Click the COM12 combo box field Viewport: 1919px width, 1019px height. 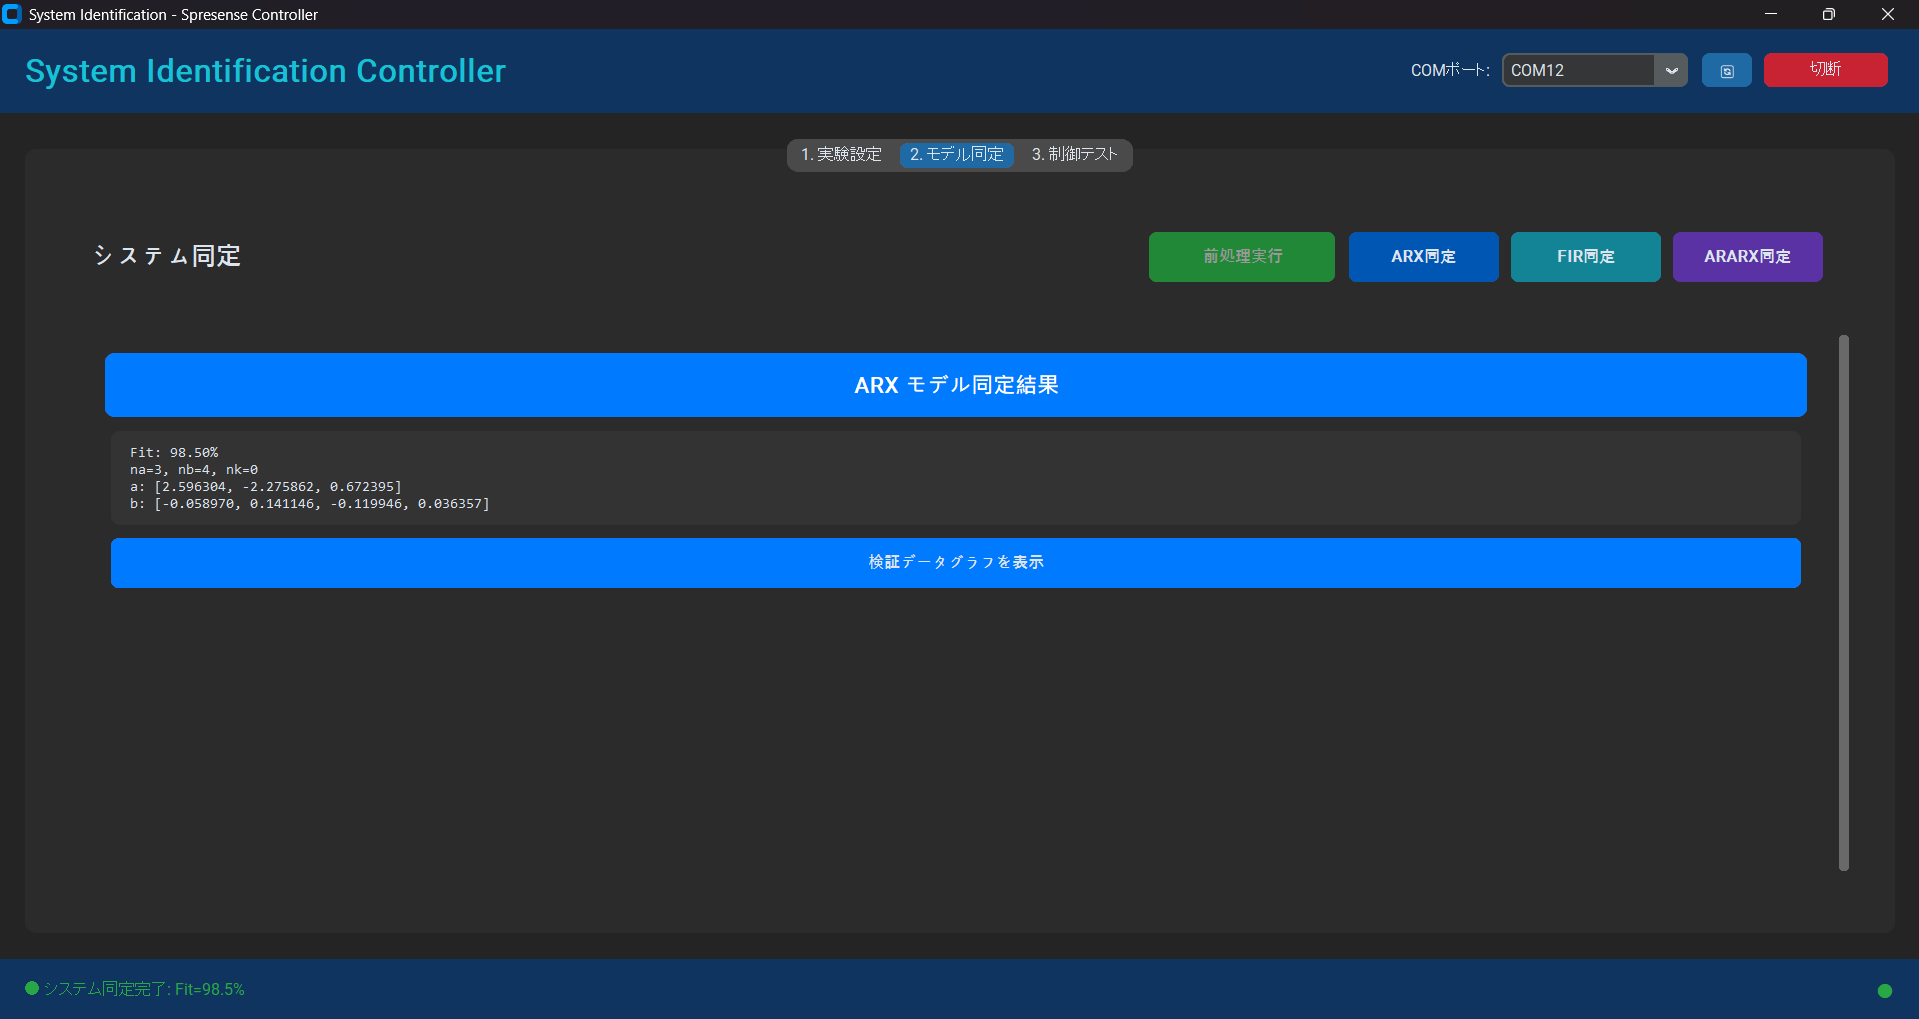pyautogui.click(x=1578, y=71)
